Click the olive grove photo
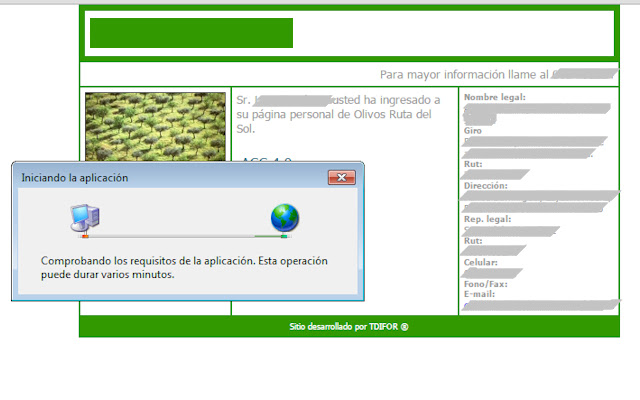Screen dimensions: 640x400 pos(155,127)
